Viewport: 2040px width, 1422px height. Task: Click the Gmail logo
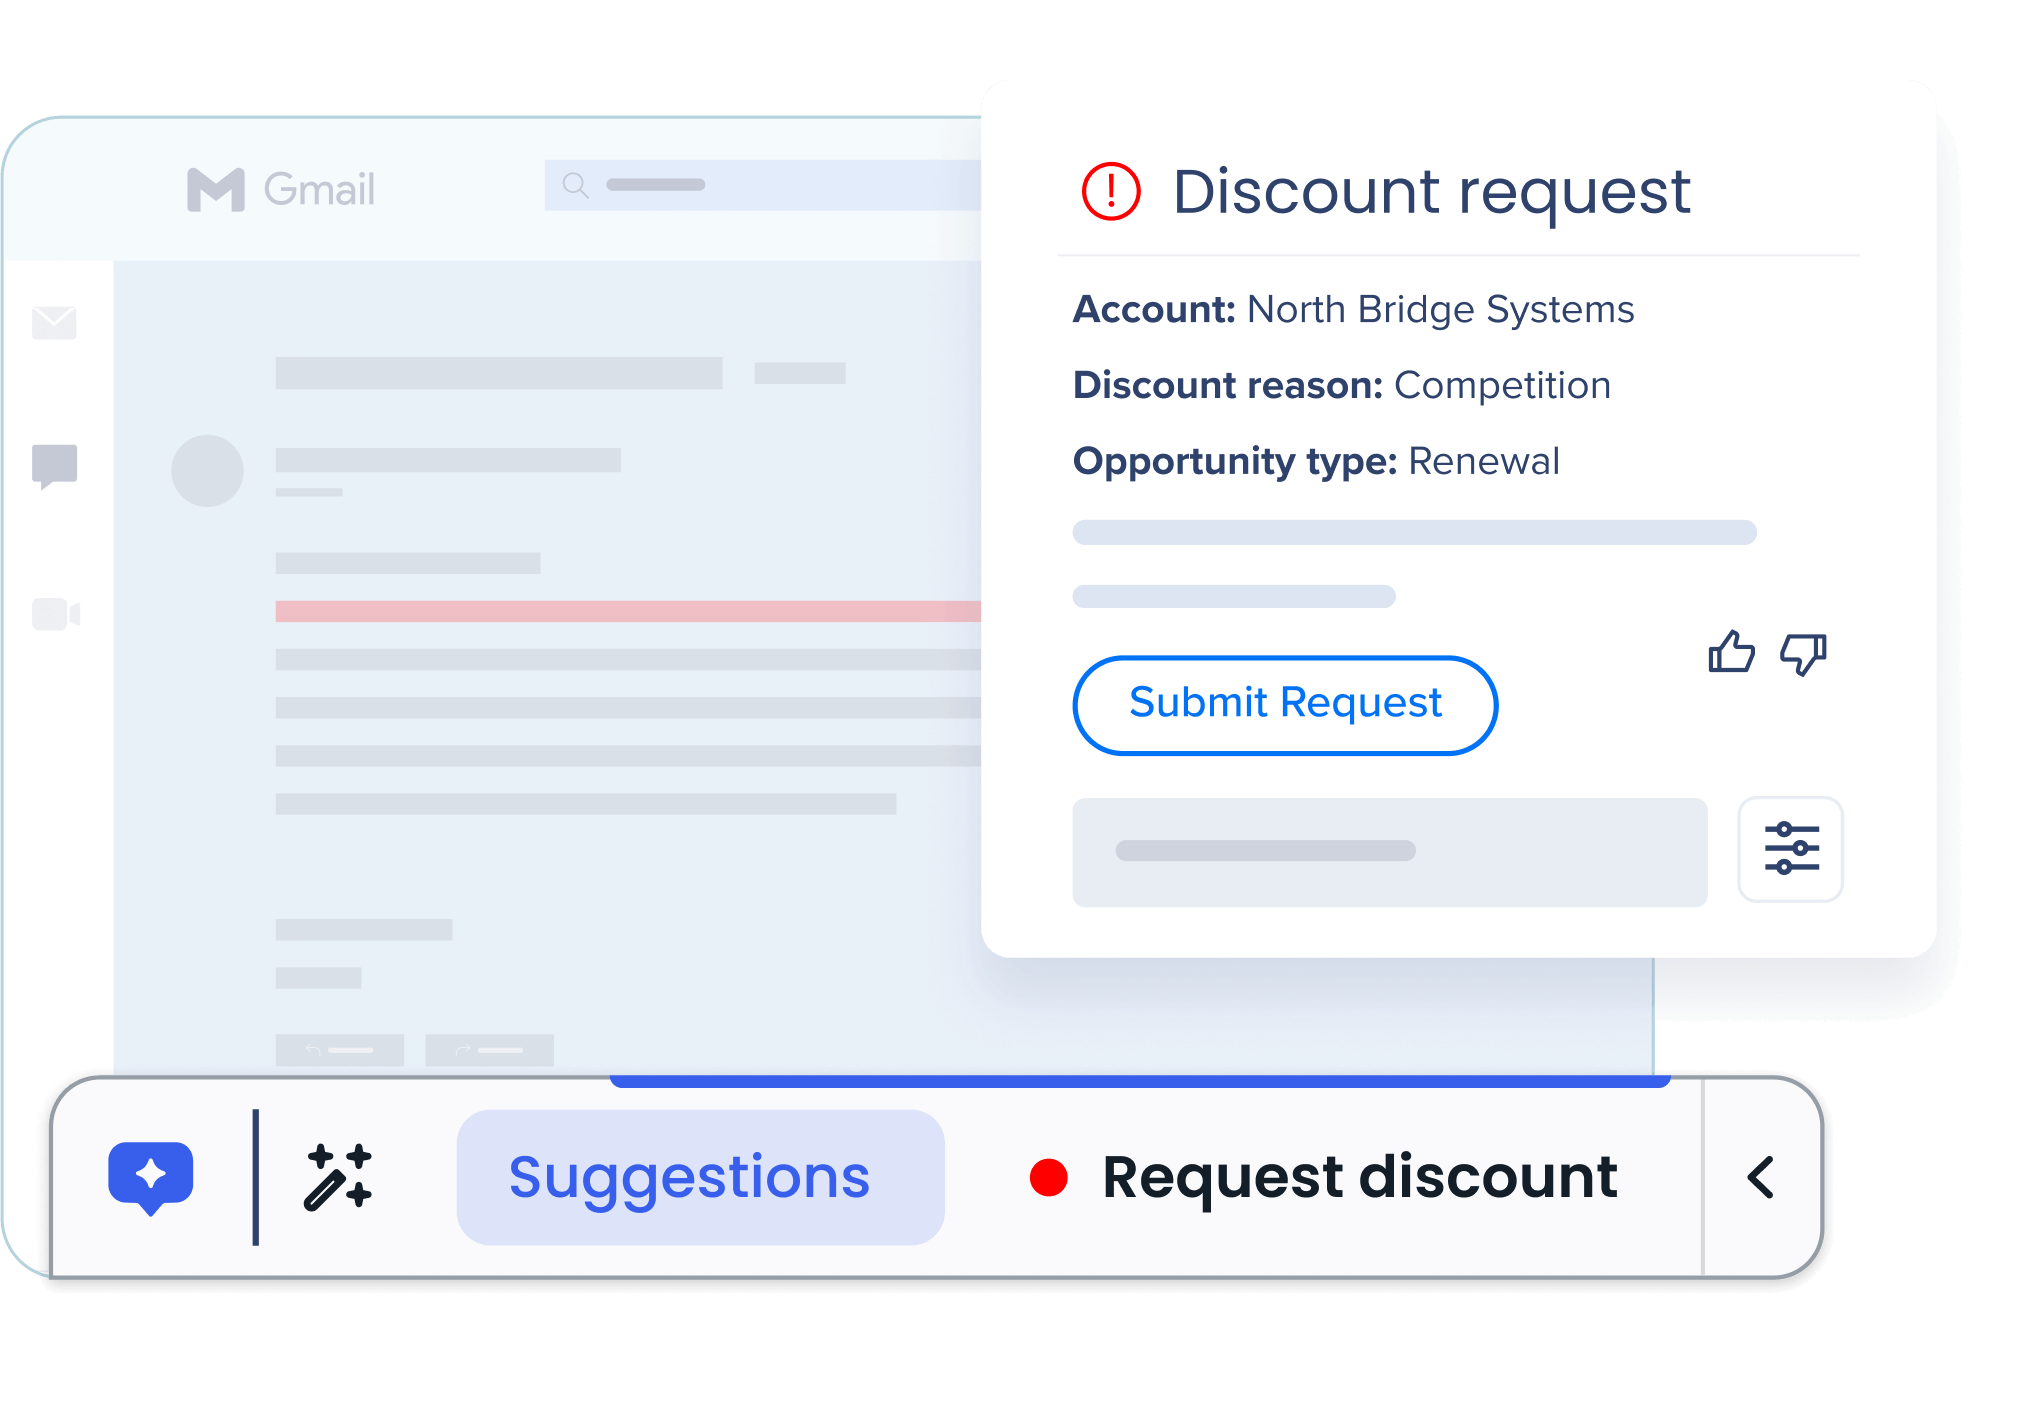click(281, 189)
